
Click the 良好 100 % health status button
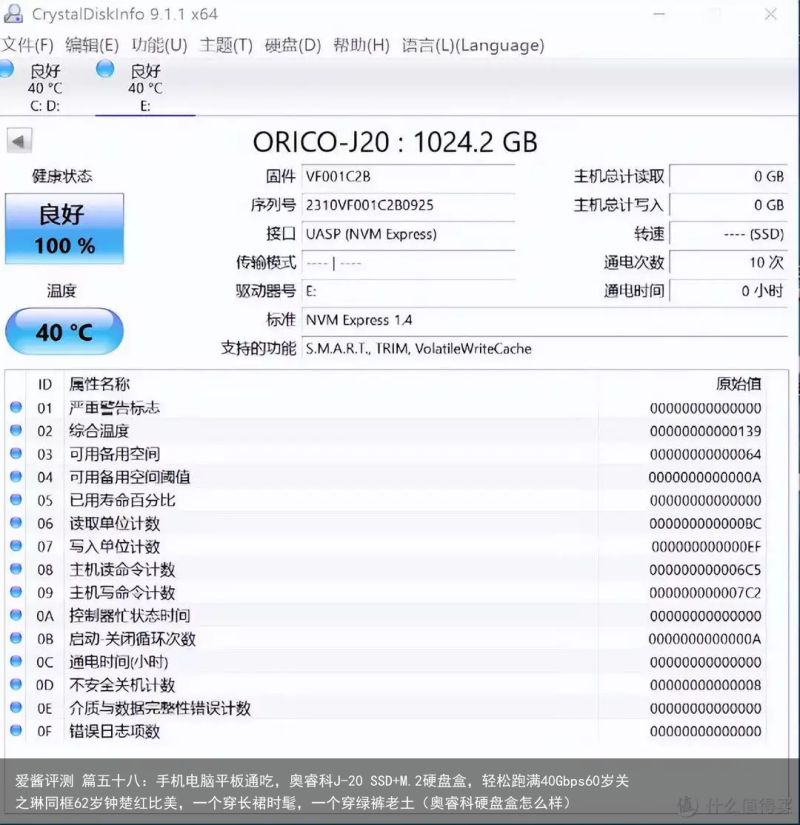[64, 229]
